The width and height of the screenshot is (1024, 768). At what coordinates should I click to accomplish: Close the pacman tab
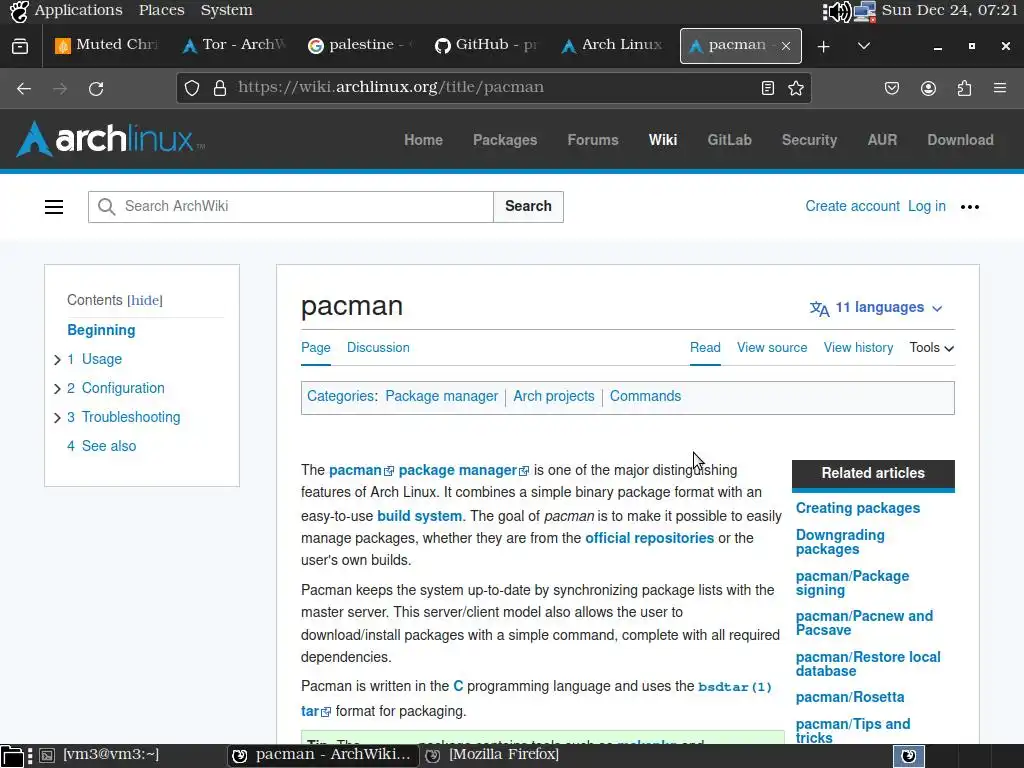786,46
